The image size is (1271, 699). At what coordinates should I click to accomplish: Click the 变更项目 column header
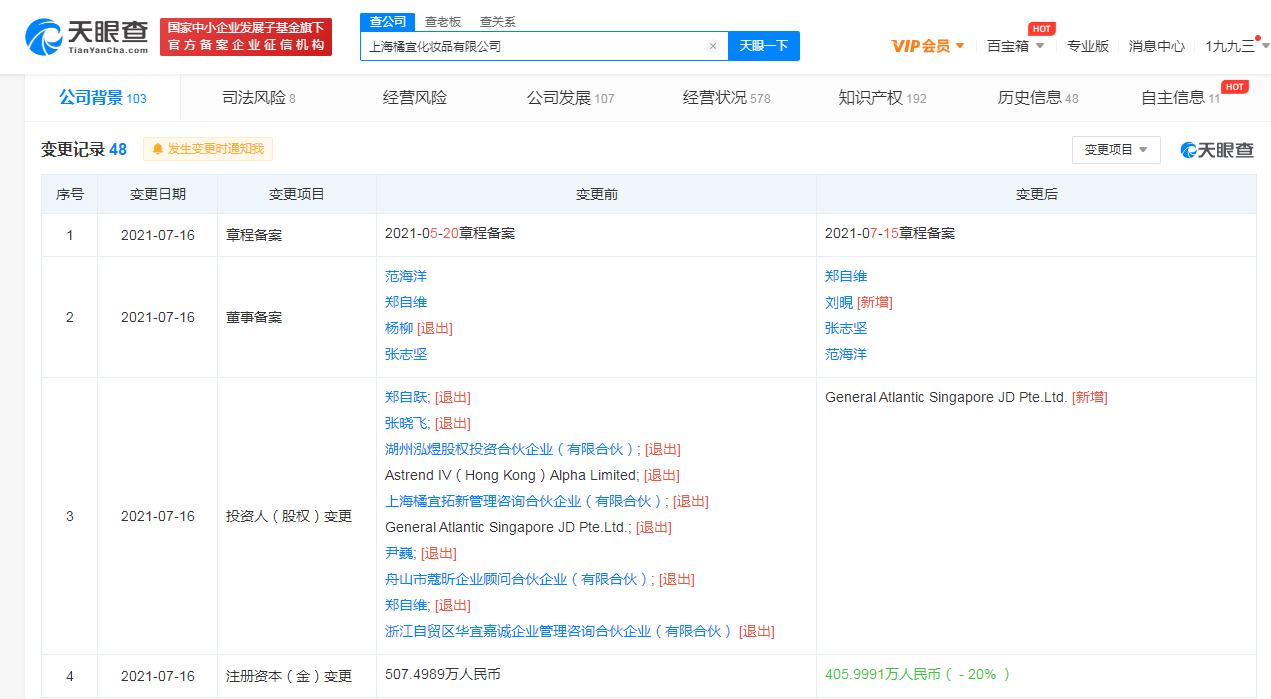pos(297,194)
